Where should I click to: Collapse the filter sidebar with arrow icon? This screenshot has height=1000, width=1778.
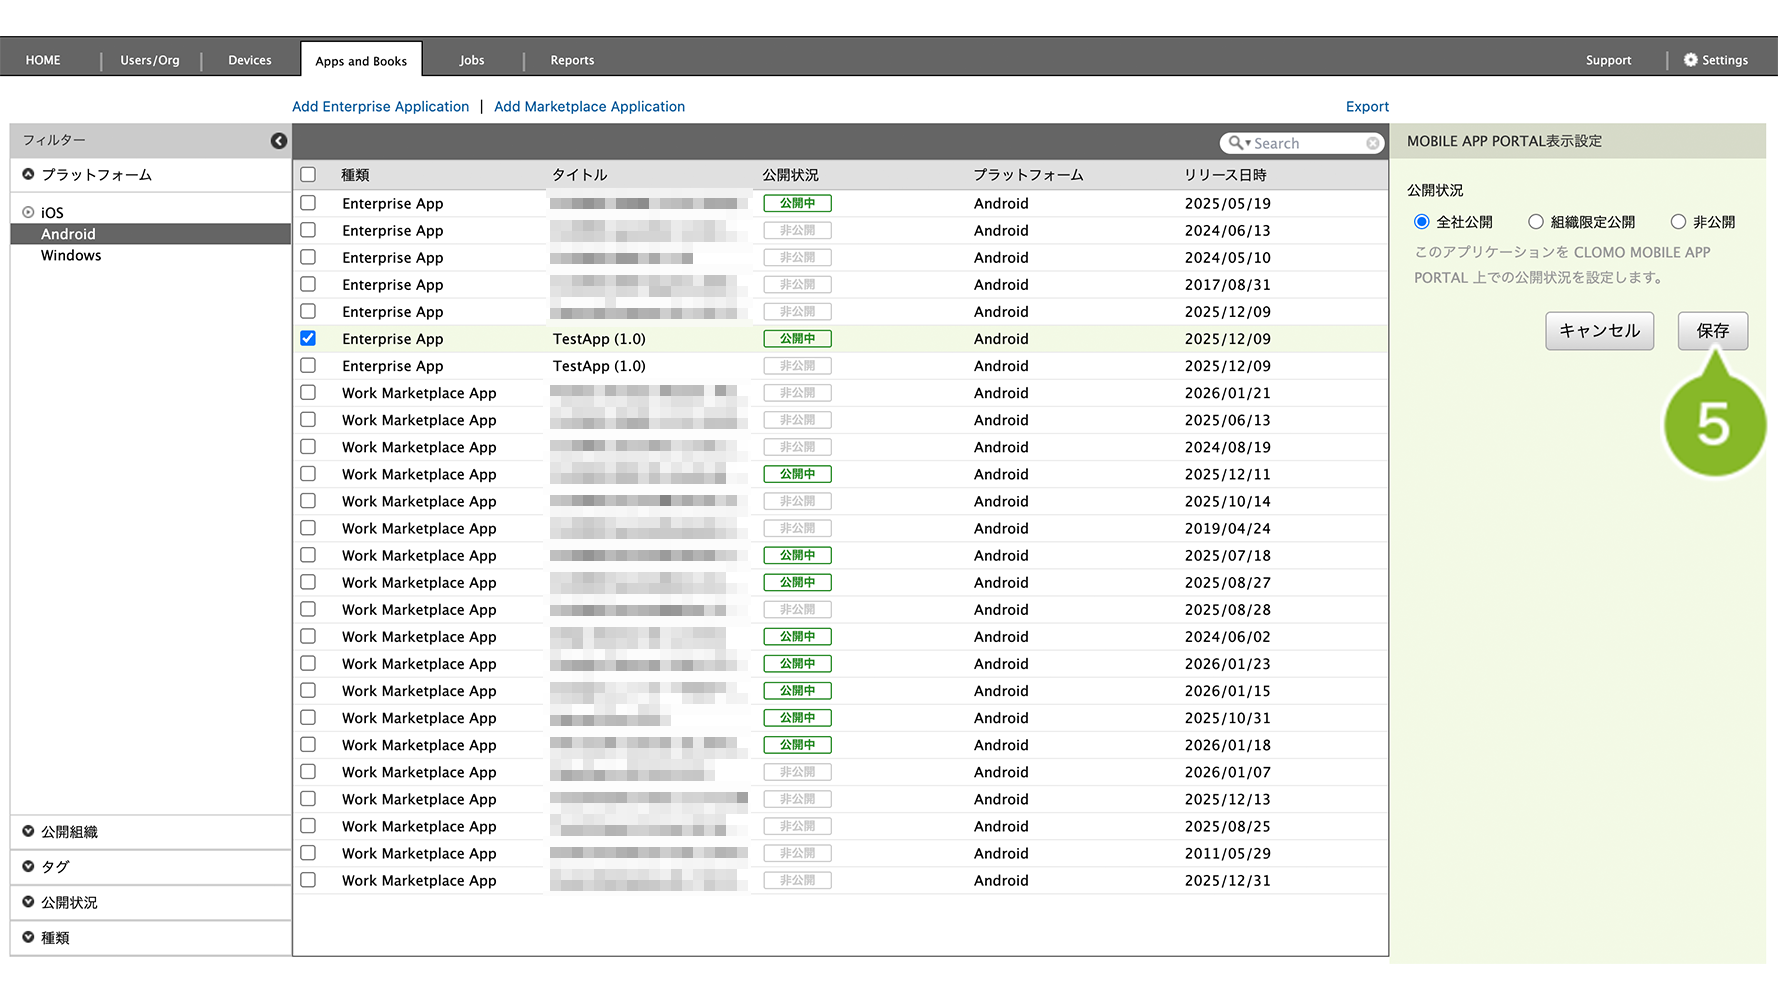(279, 141)
